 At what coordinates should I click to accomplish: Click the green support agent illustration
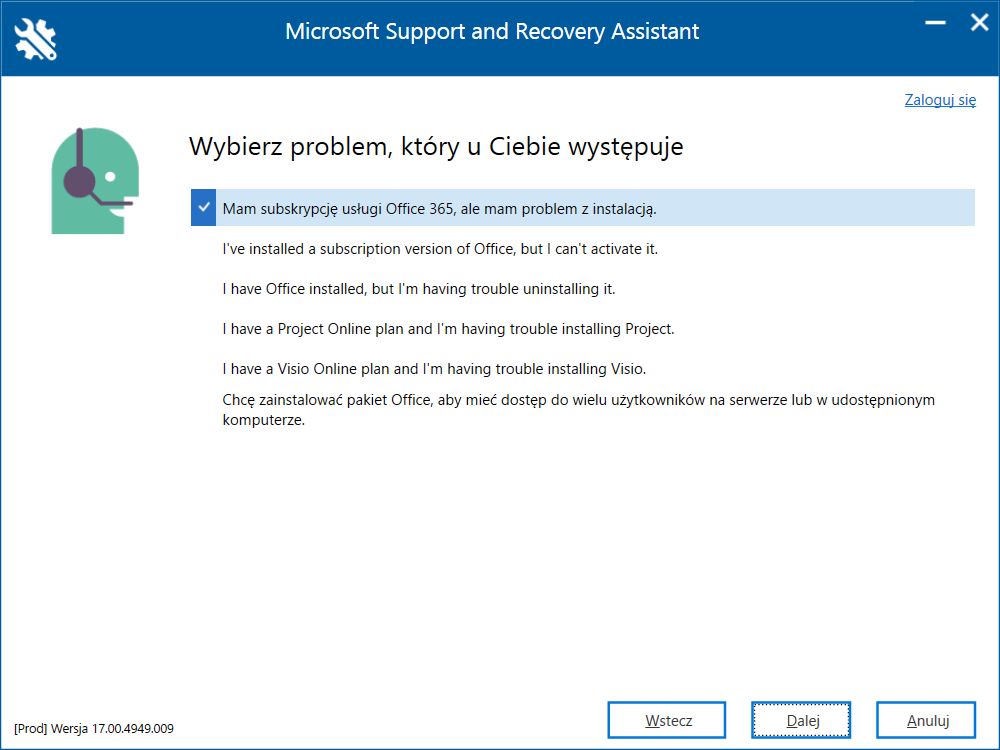95,180
